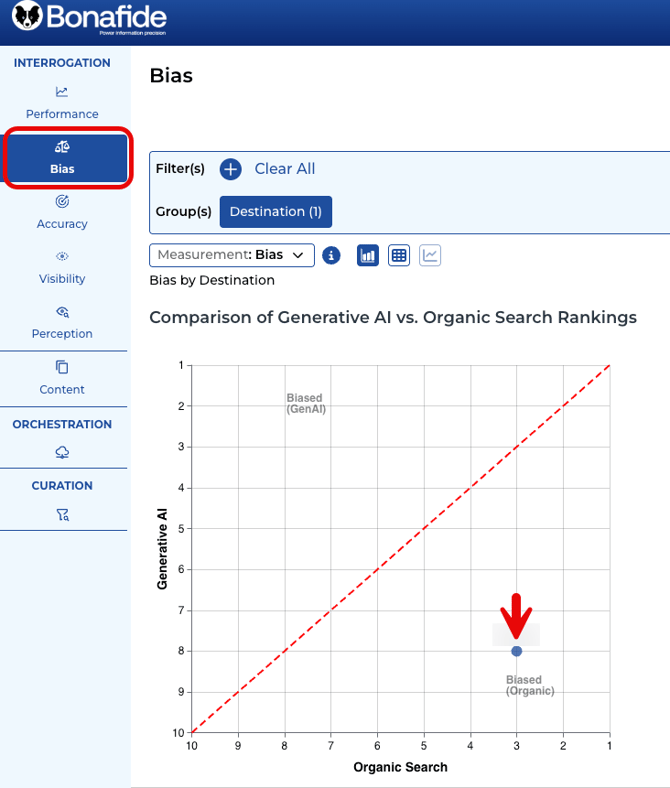Click the Destination (1) group button

click(276, 211)
